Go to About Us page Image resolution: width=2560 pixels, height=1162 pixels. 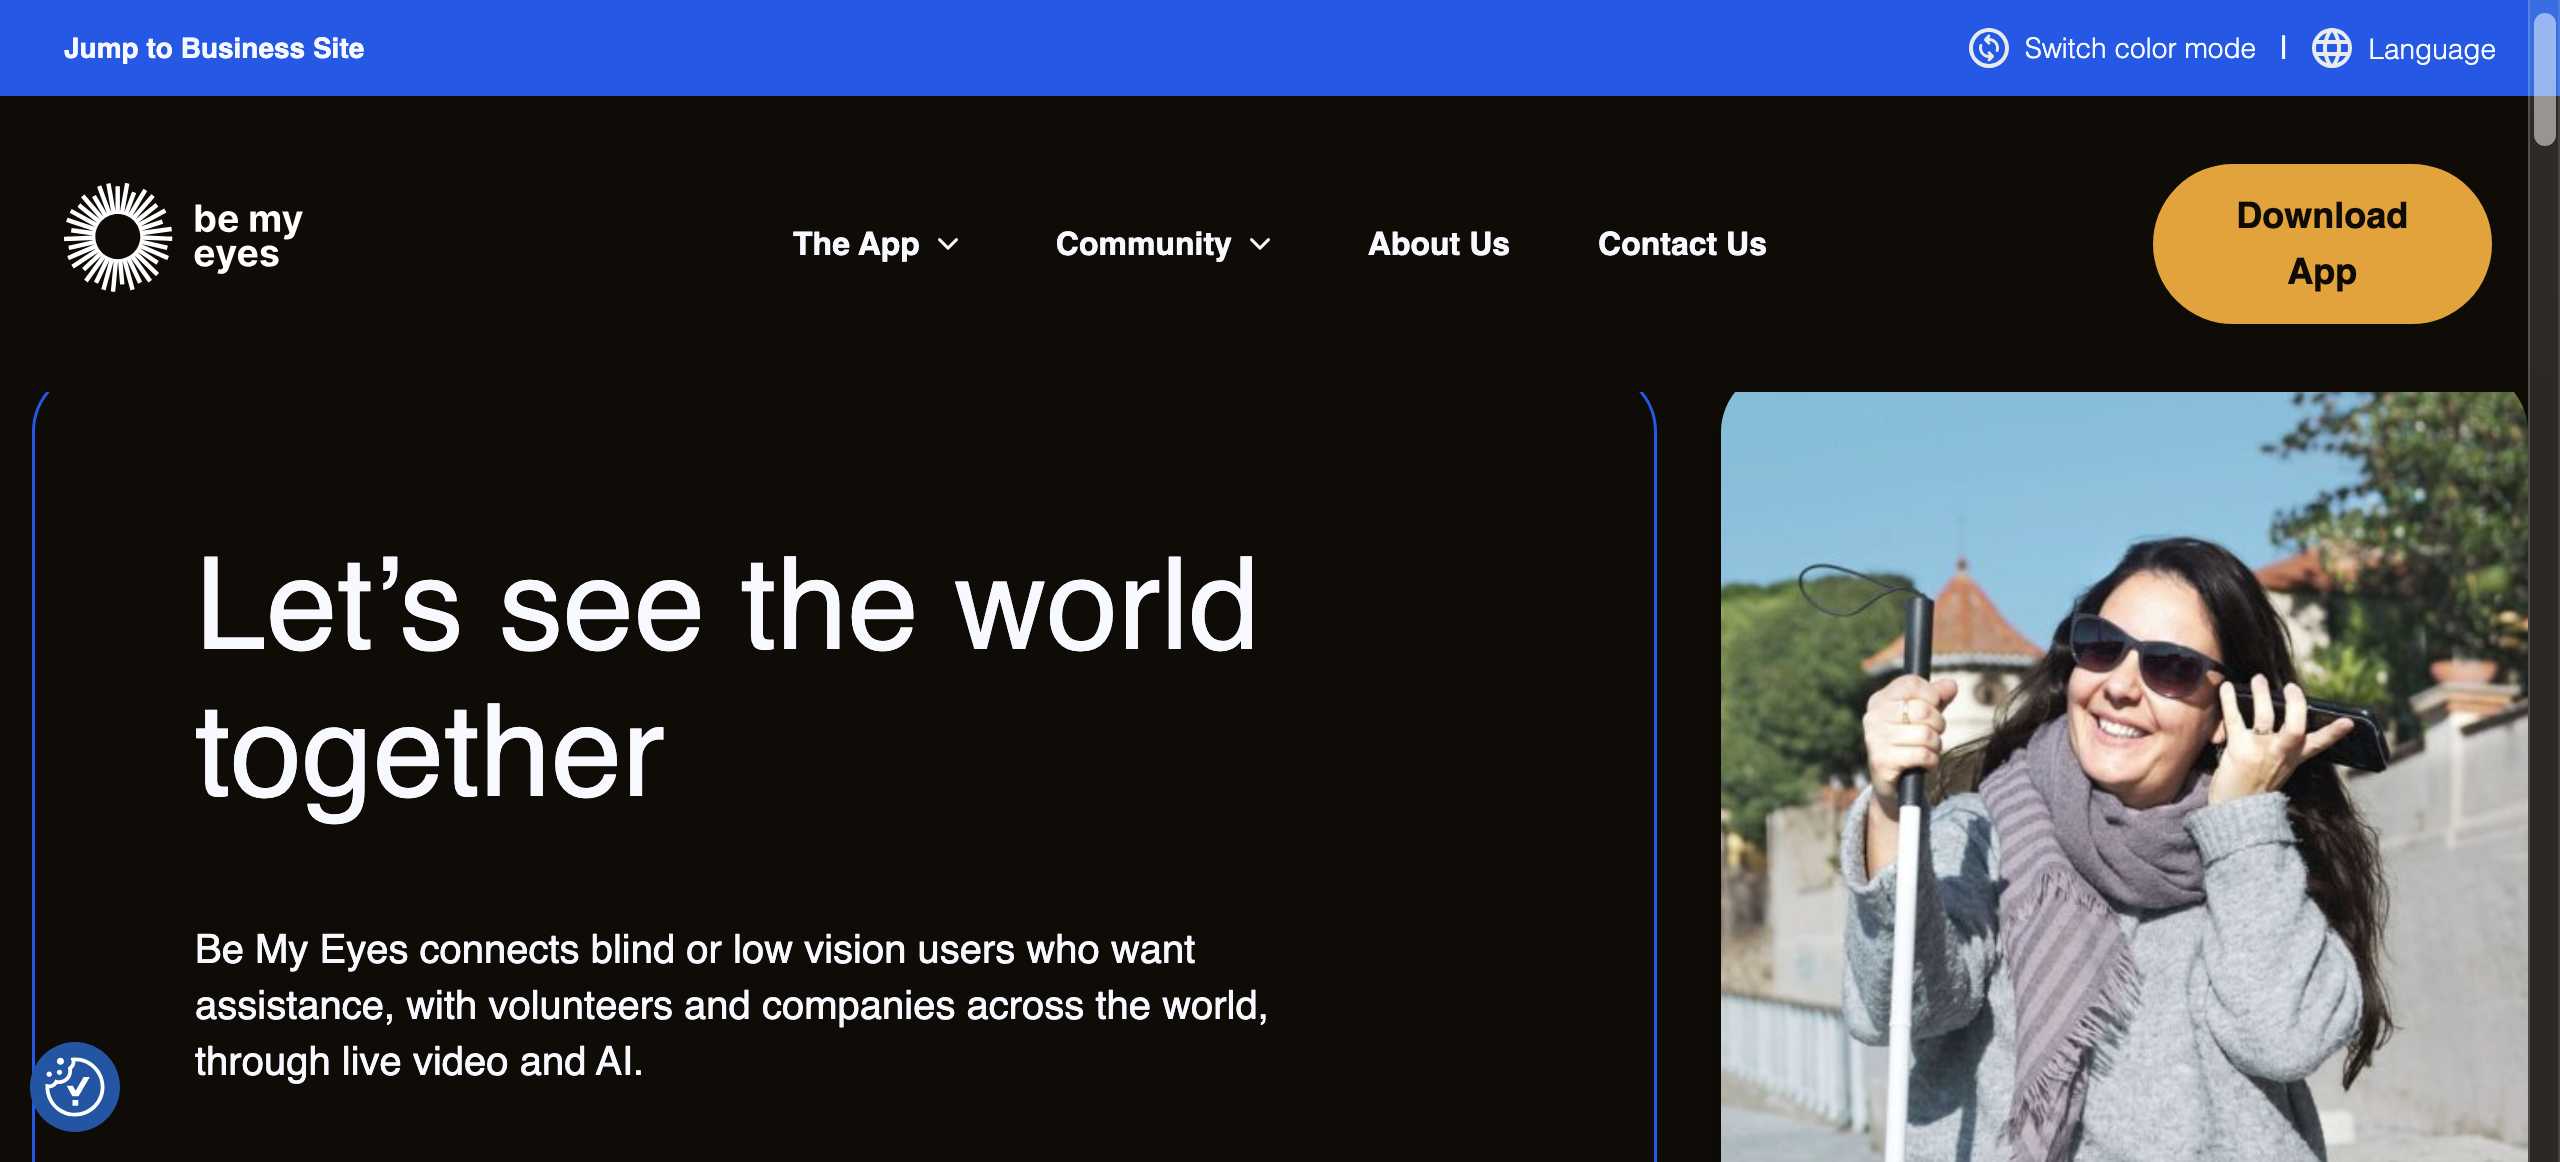pos(1438,244)
